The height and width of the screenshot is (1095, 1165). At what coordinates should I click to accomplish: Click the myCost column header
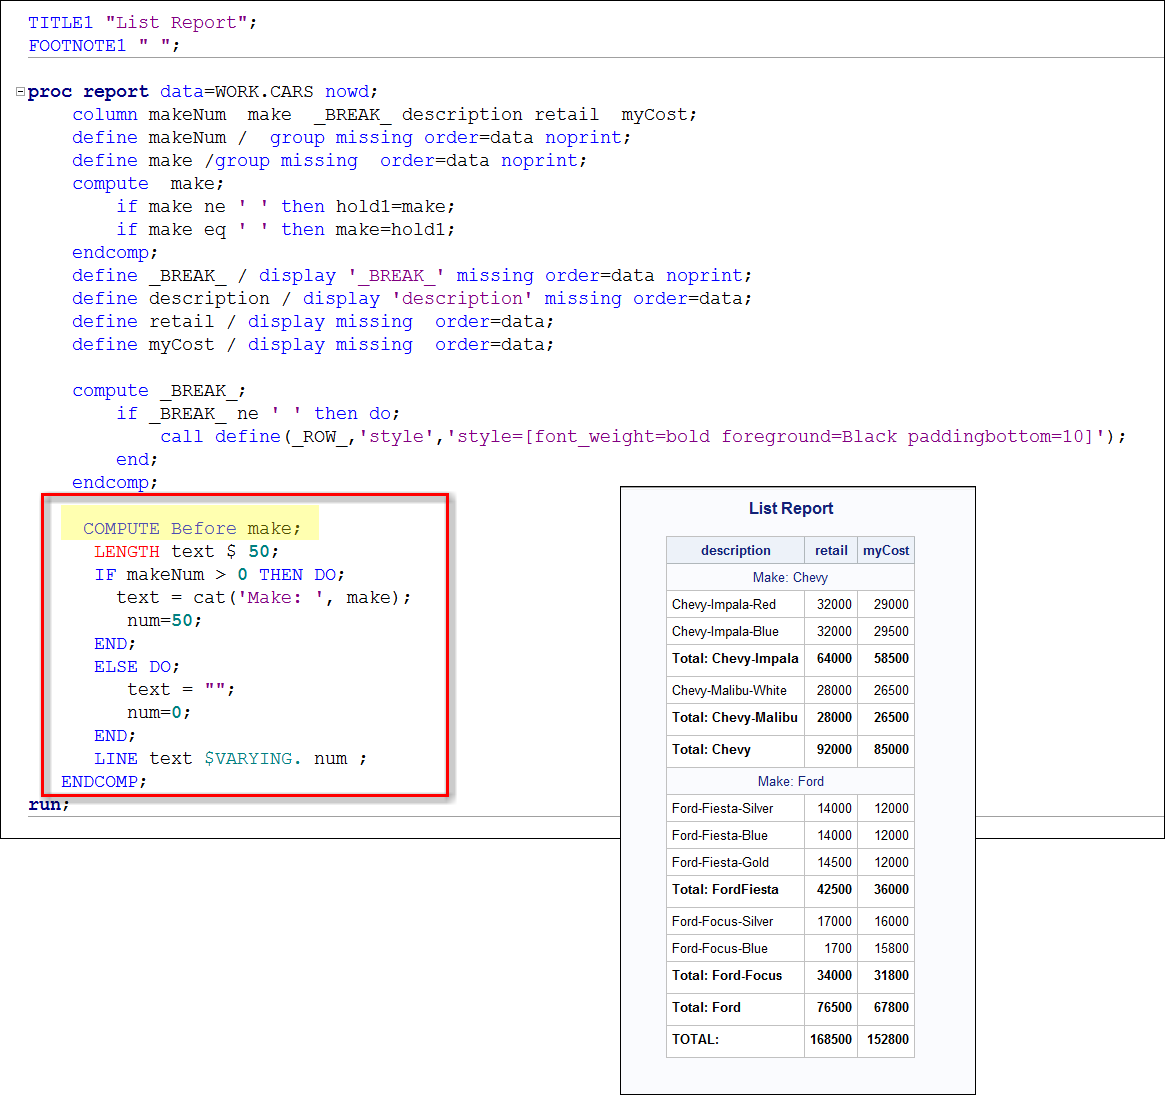[x=885, y=550]
